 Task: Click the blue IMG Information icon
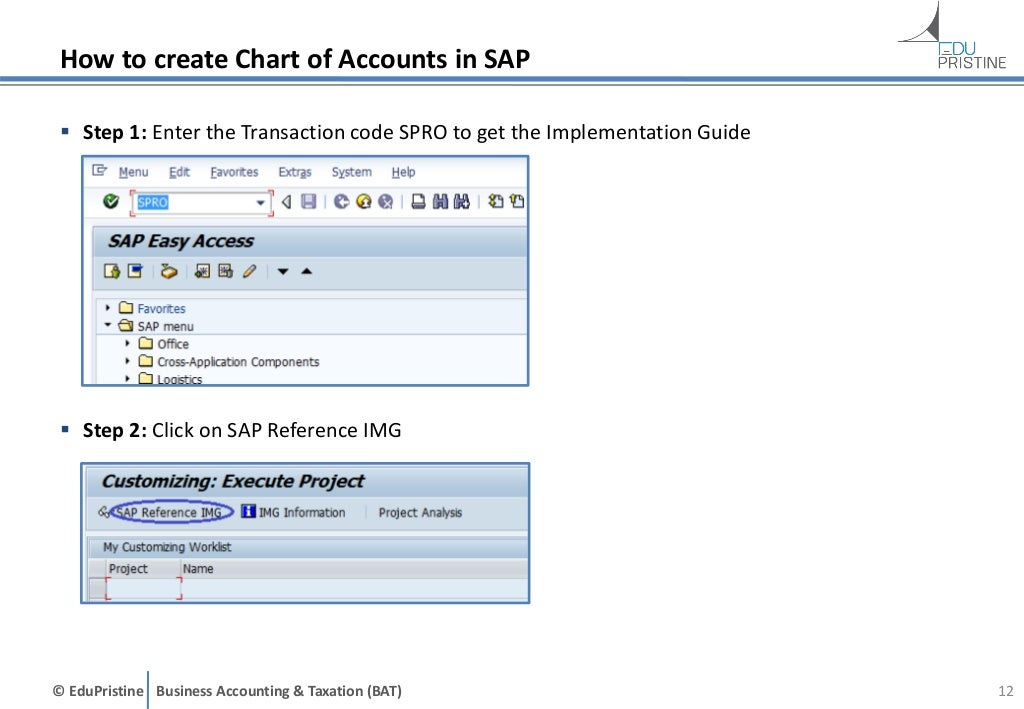pyautogui.click(x=248, y=511)
